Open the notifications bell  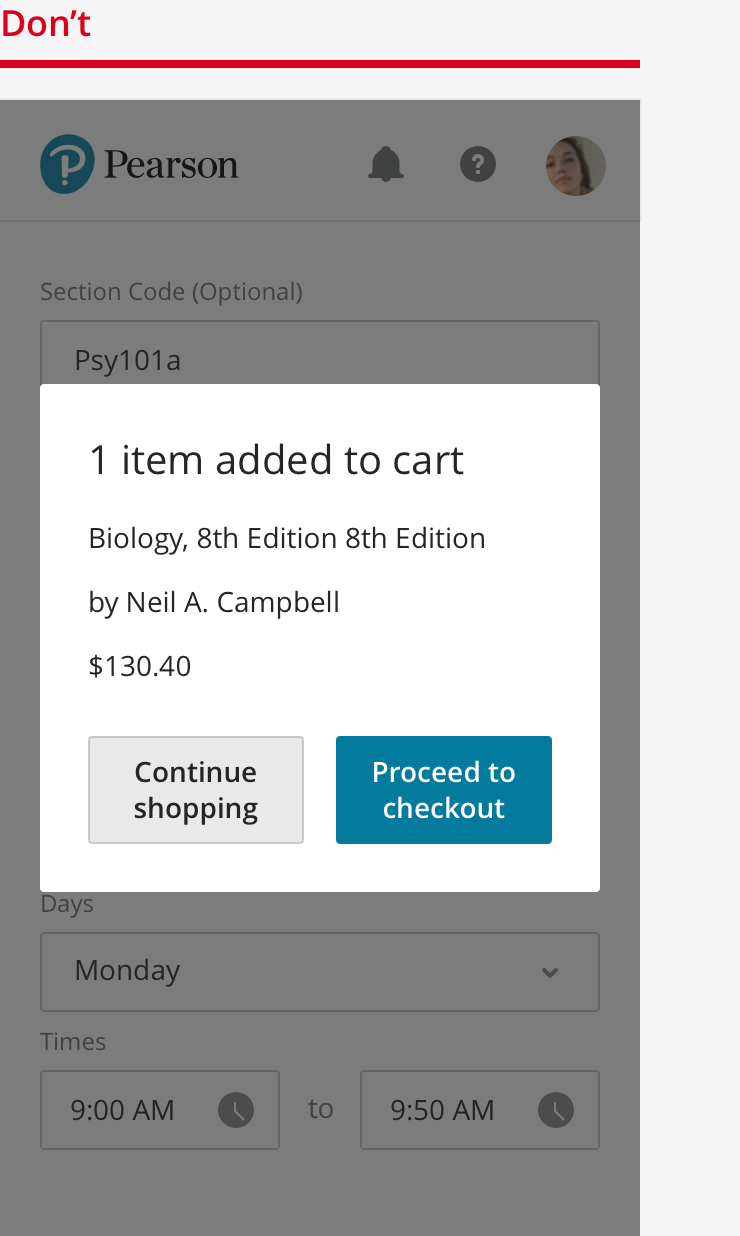(x=386, y=164)
